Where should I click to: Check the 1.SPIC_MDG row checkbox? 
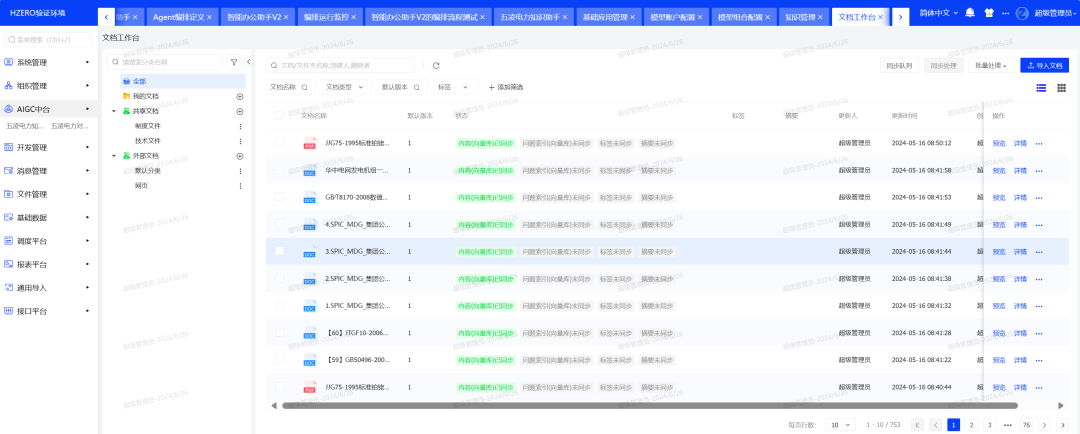[x=279, y=305]
